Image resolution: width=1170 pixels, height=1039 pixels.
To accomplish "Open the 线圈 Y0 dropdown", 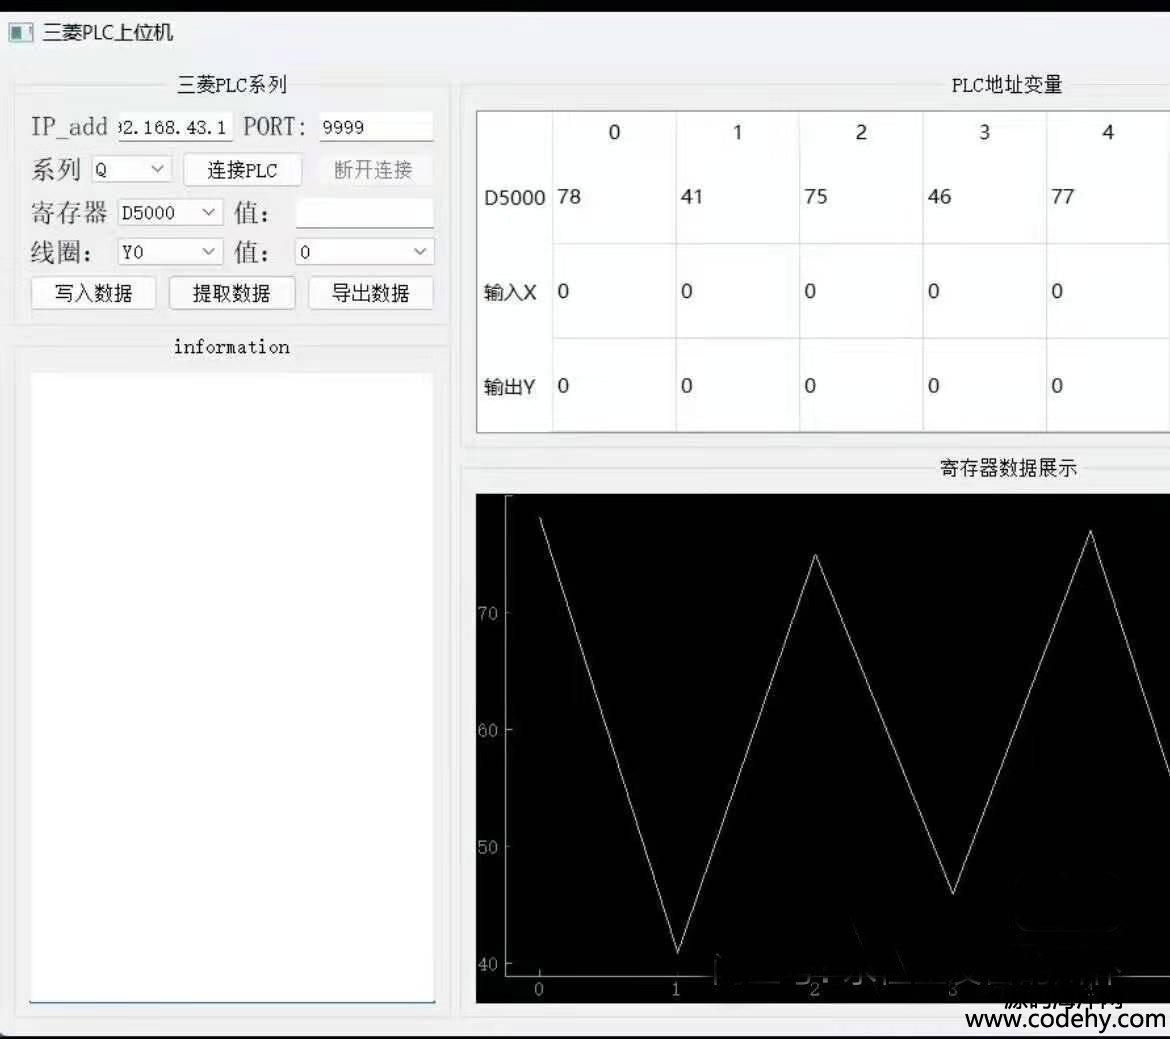I will coord(169,252).
